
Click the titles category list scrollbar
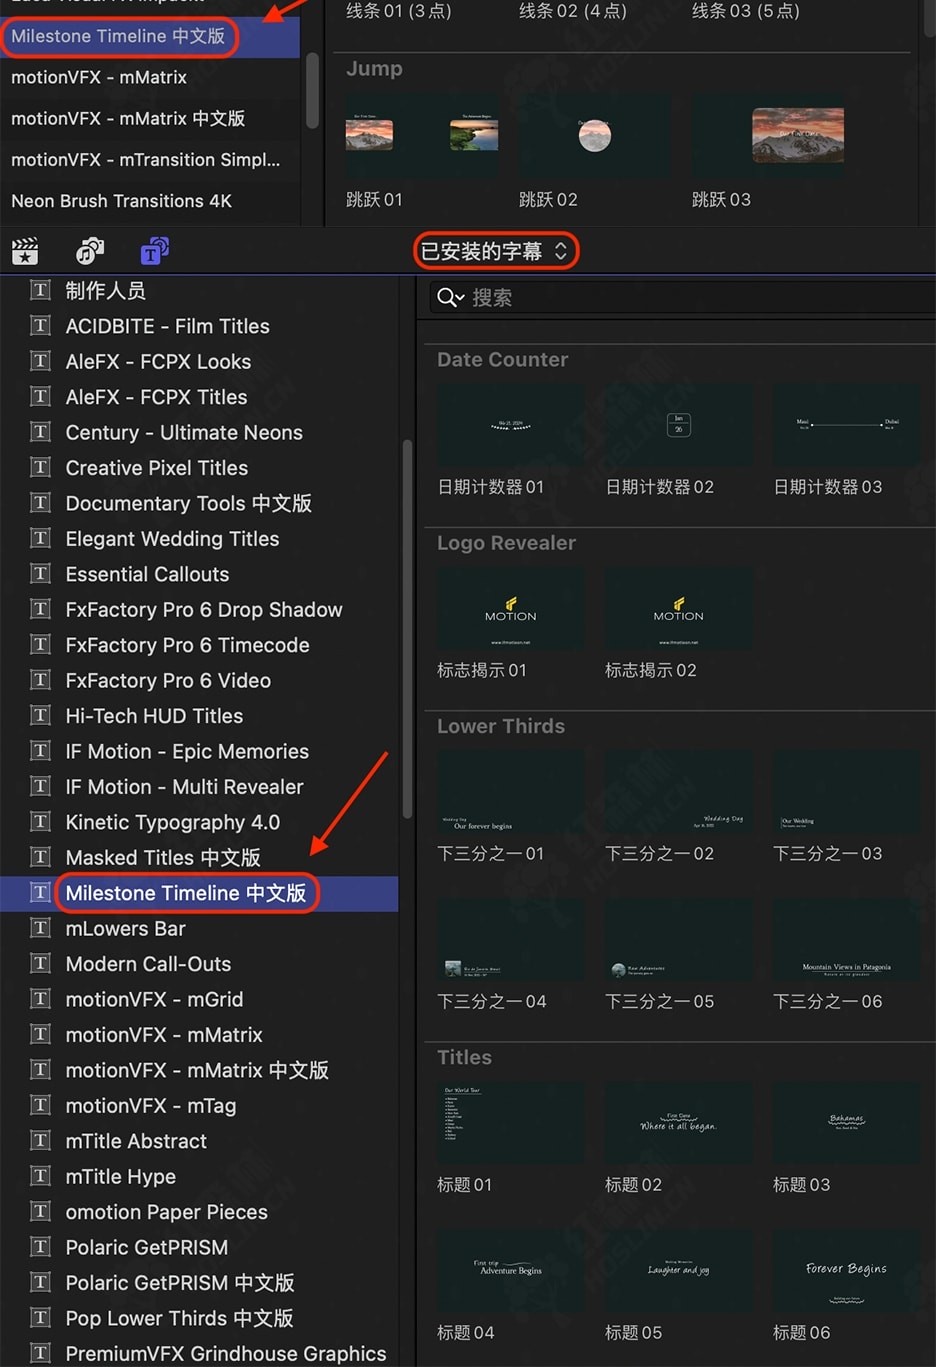pyautogui.click(x=407, y=629)
